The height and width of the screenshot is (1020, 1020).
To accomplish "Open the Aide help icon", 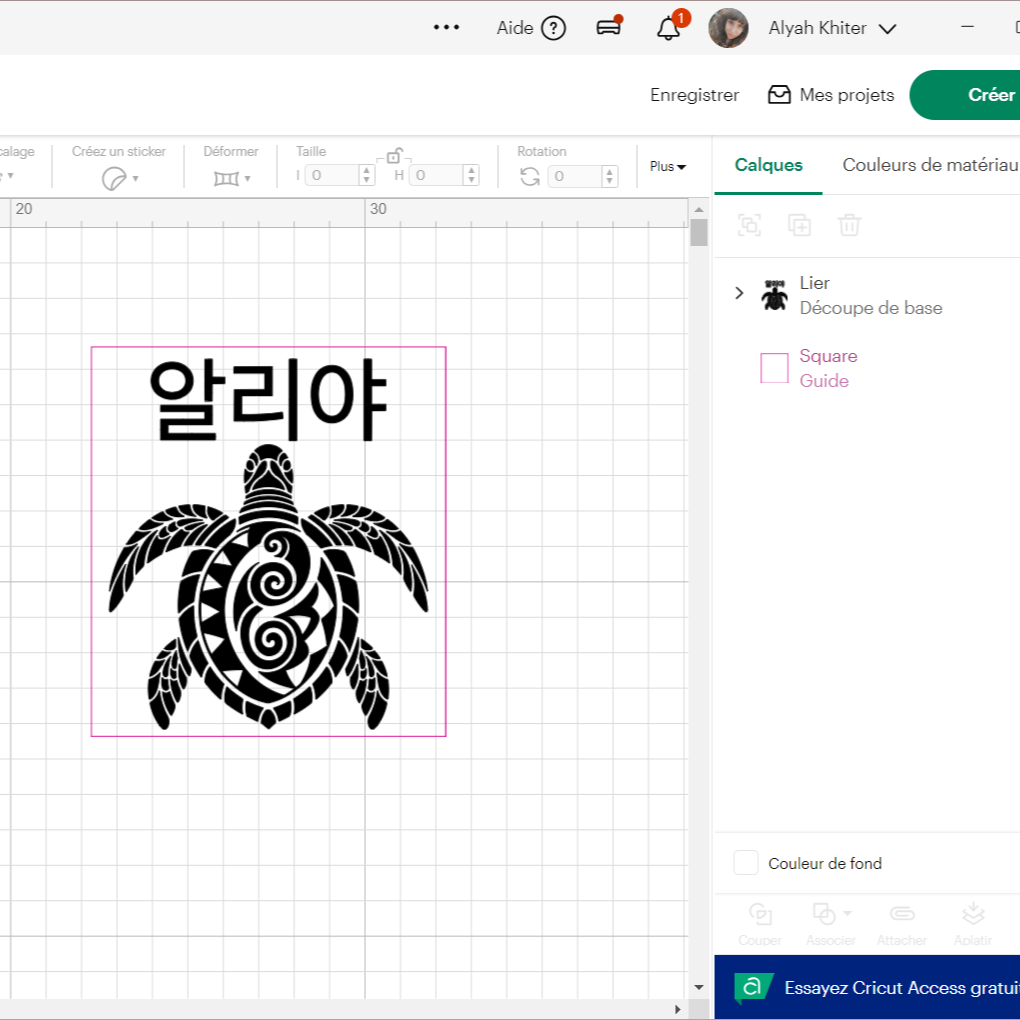I will [x=553, y=28].
